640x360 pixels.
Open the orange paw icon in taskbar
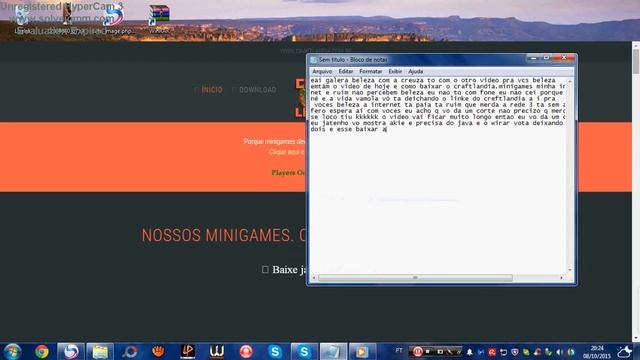coord(158,351)
